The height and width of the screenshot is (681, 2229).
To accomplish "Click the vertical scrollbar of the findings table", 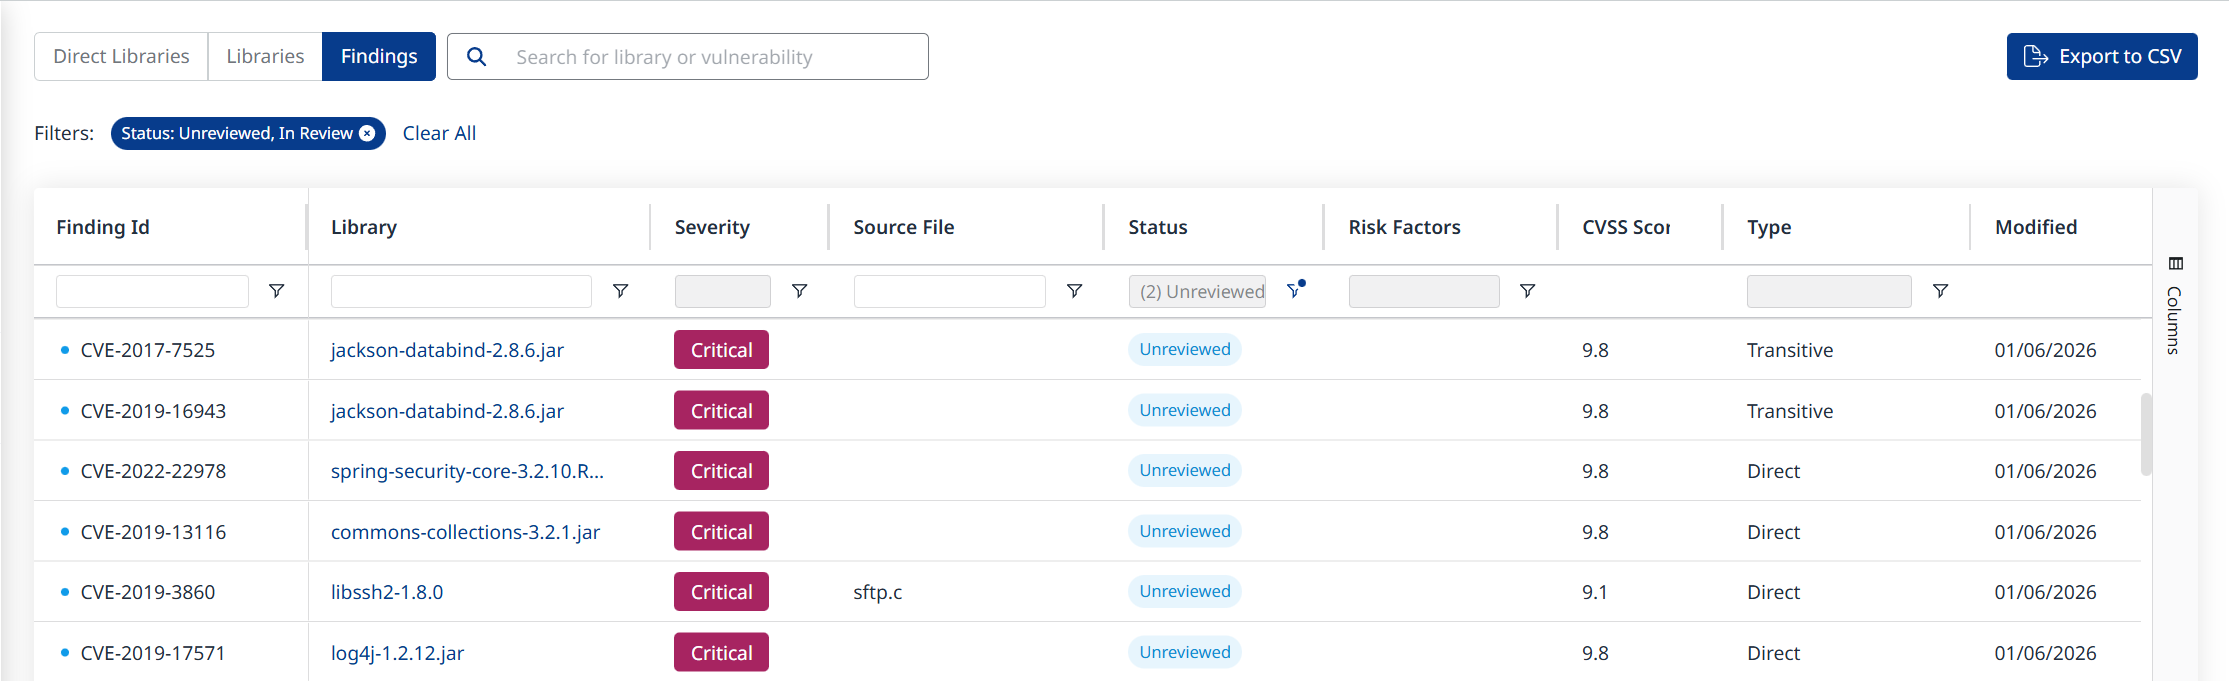I will [2146, 435].
